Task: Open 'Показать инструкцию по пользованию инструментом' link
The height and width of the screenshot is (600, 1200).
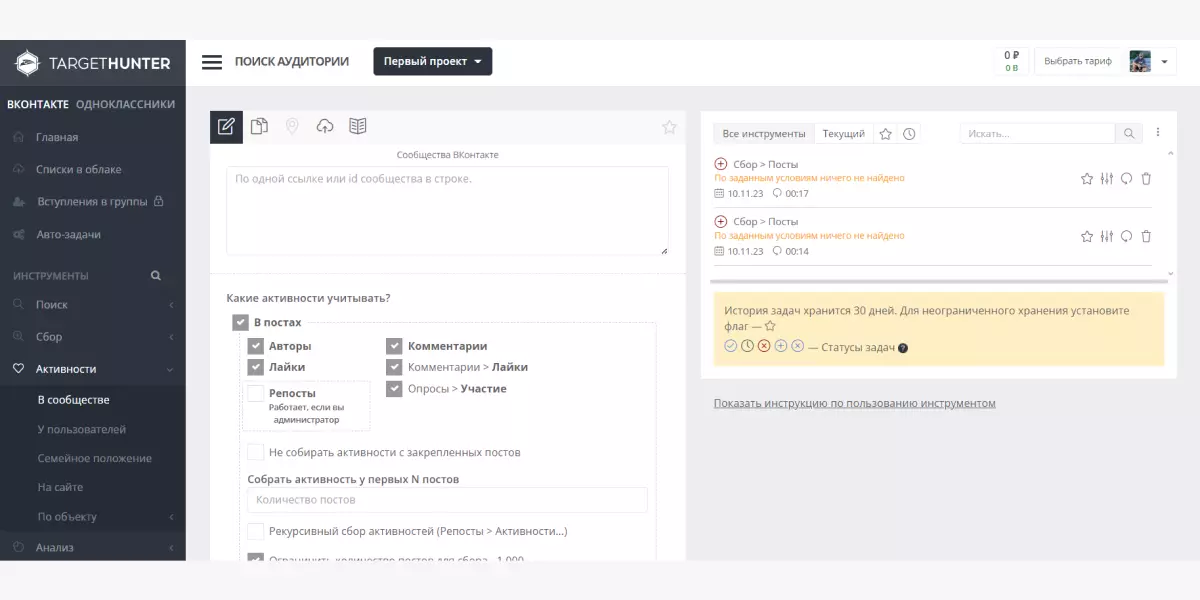Action: point(854,403)
